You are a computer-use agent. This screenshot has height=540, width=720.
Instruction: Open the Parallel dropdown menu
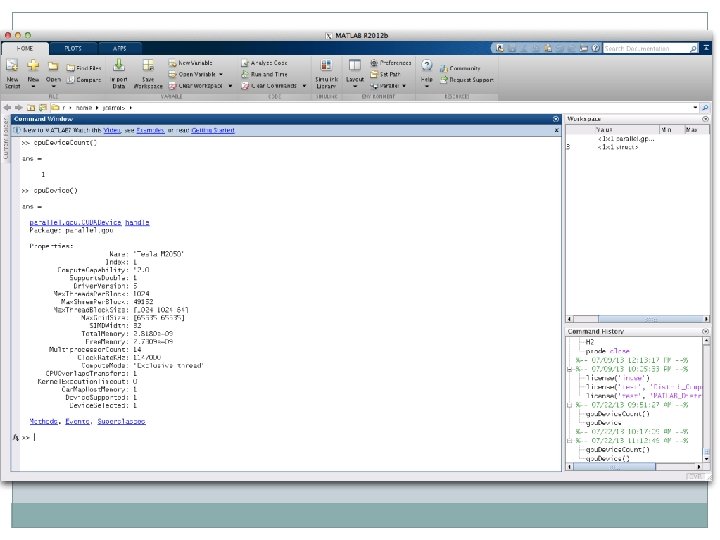(x=388, y=86)
